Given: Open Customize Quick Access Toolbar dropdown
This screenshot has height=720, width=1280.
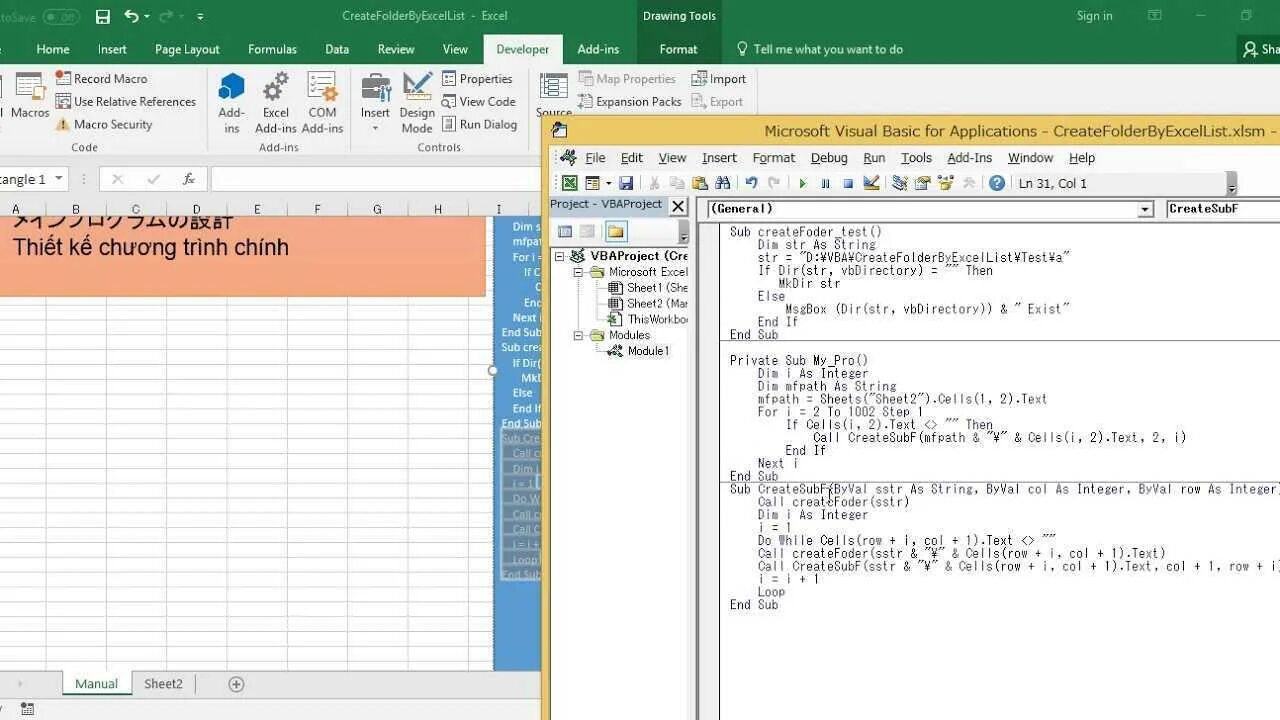Looking at the screenshot, I should point(200,16).
